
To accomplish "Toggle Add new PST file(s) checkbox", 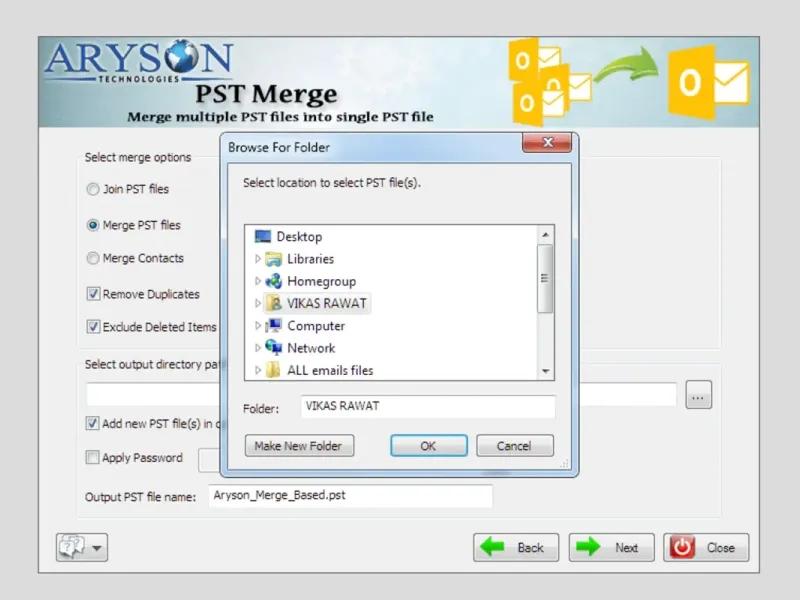I will point(92,423).
